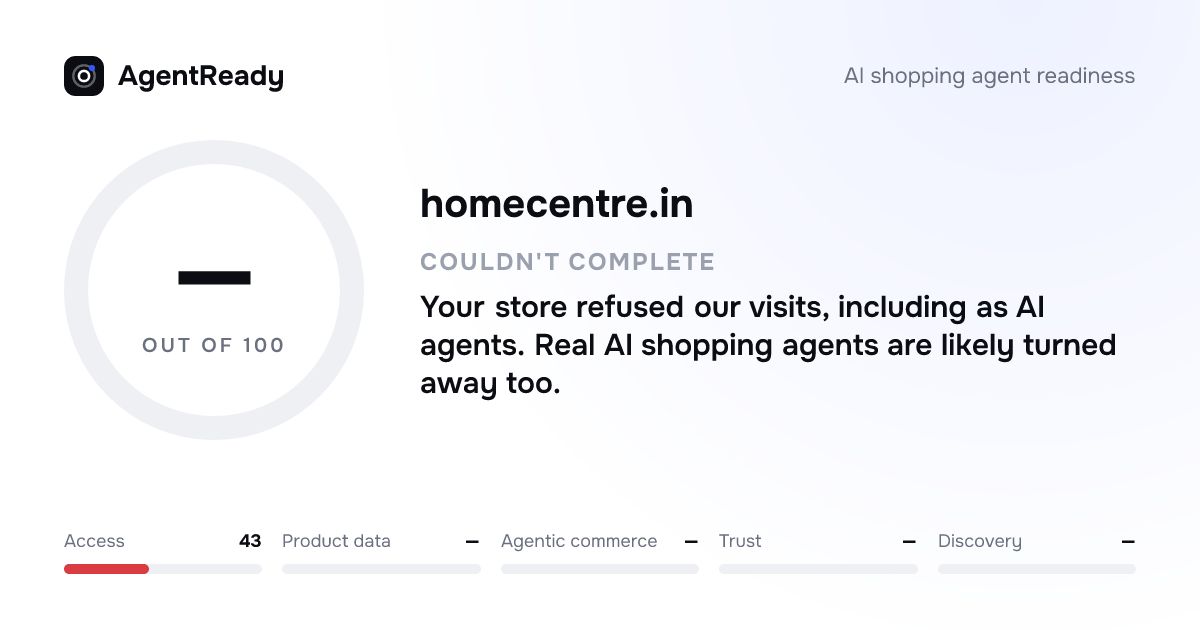This screenshot has width=1200, height=630.
Task: Click the homecentre.in domain heading
Action: (x=557, y=204)
